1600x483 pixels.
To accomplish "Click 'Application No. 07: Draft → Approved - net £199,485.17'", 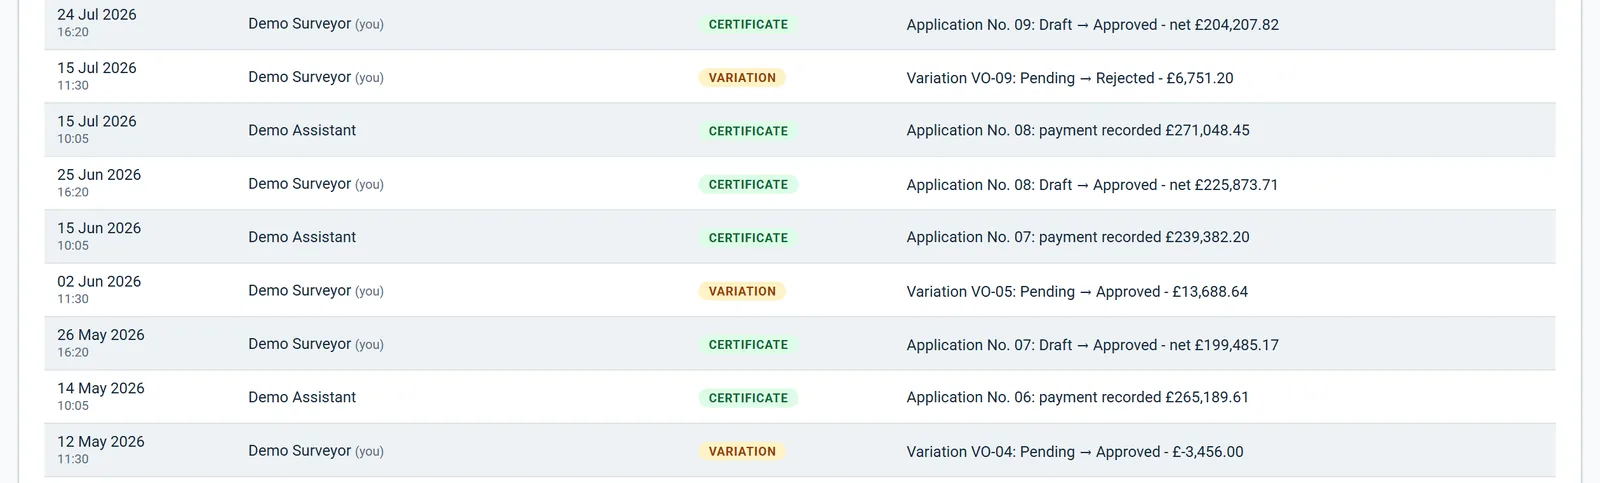I will pyautogui.click(x=1092, y=345).
